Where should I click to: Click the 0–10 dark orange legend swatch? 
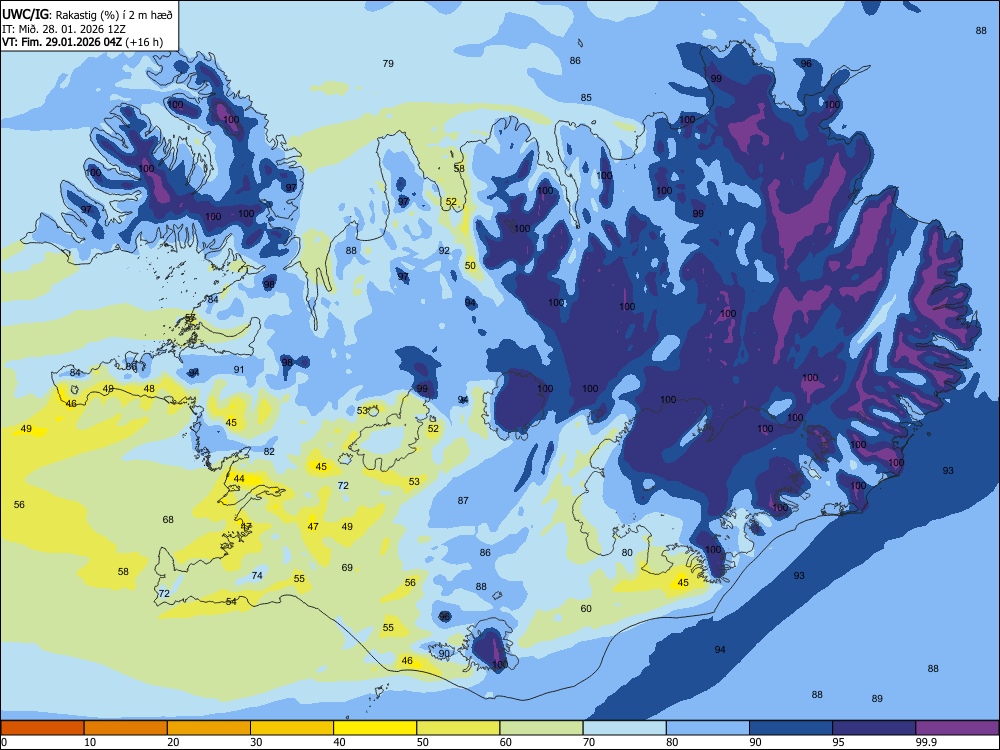(x=42, y=728)
